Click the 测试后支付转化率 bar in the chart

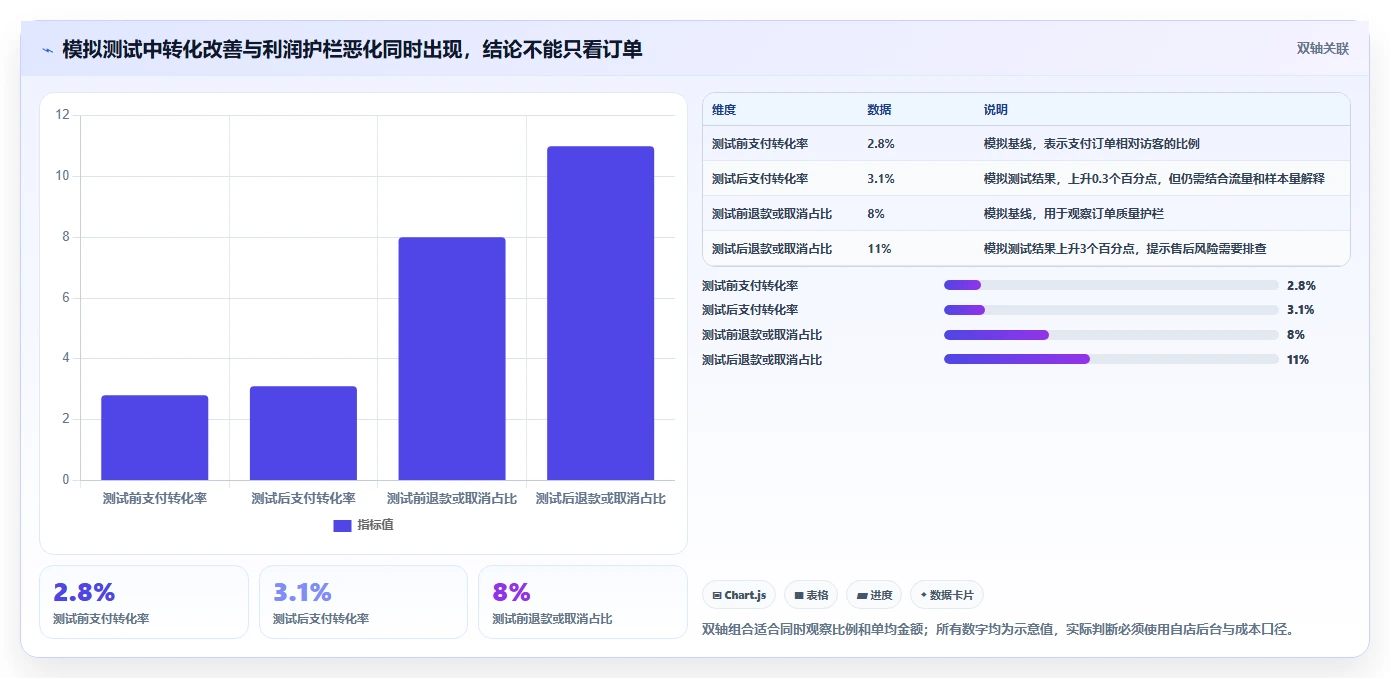[x=303, y=433]
